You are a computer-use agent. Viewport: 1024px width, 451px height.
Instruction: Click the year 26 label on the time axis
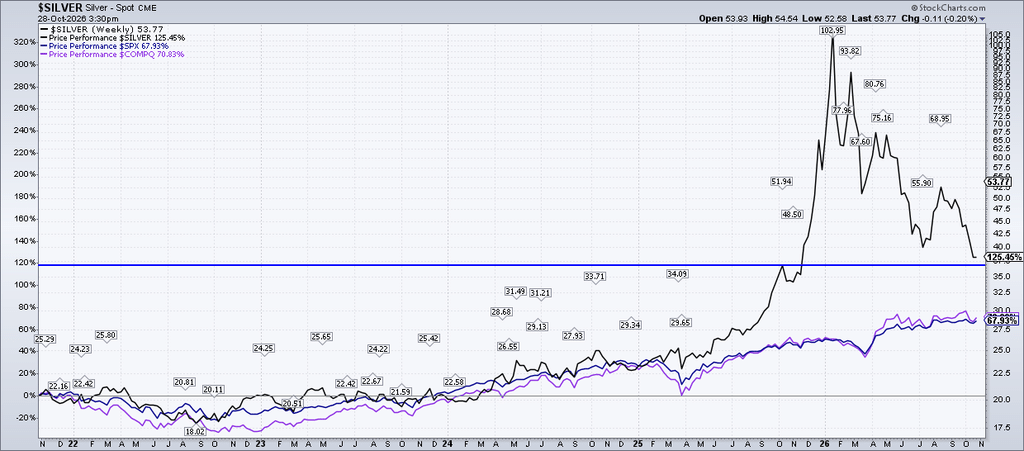[x=826, y=444]
